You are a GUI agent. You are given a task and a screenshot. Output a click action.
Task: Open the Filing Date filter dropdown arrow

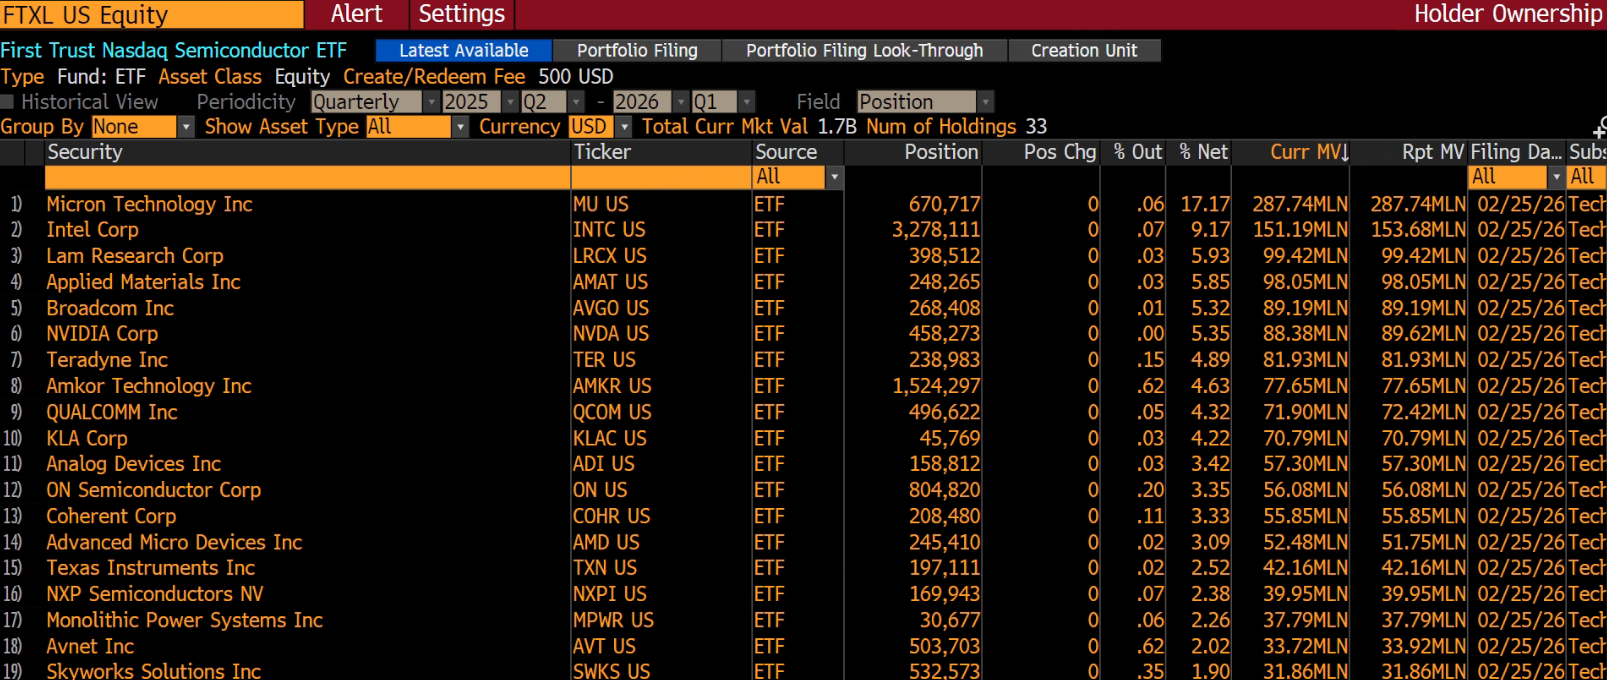point(1555,177)
